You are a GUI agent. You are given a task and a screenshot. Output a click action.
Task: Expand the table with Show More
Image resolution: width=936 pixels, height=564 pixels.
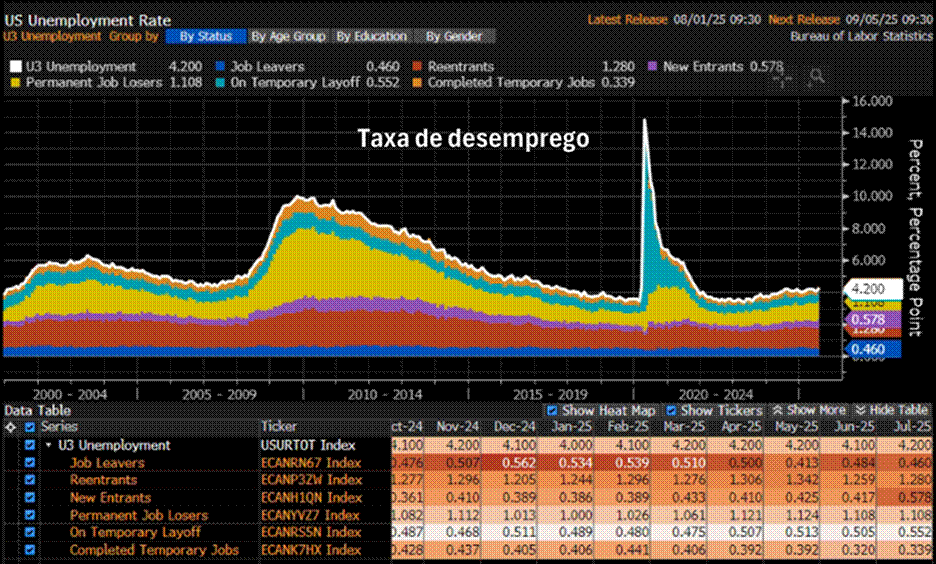[x=810, y=411]
